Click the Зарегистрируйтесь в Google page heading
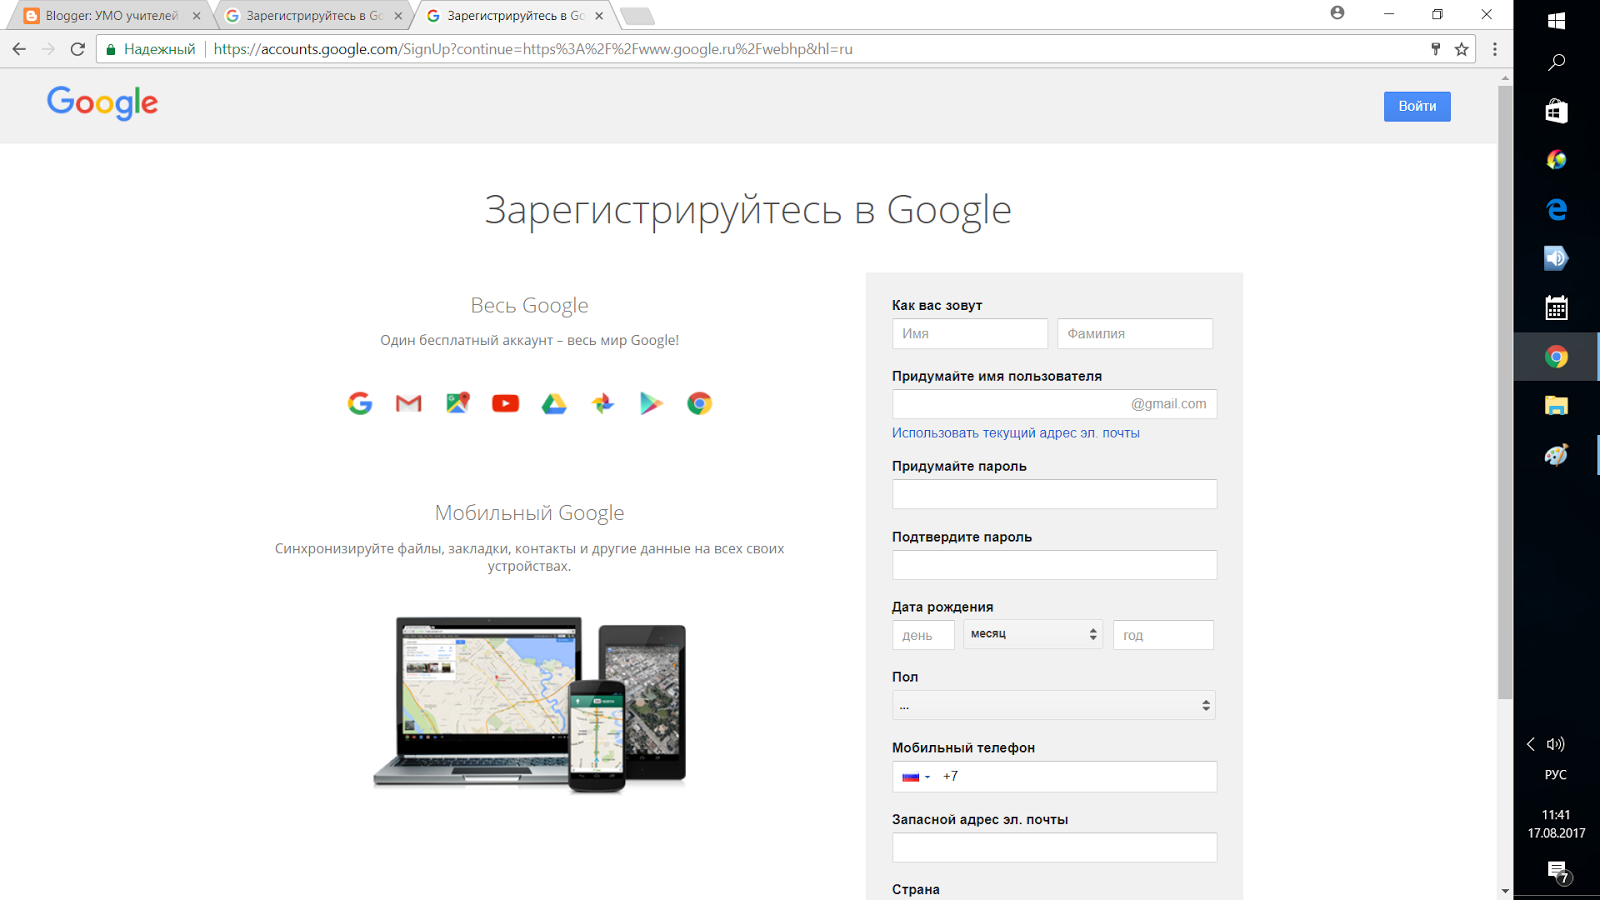The image size is (1600, 900). click(x=748, y=211)
